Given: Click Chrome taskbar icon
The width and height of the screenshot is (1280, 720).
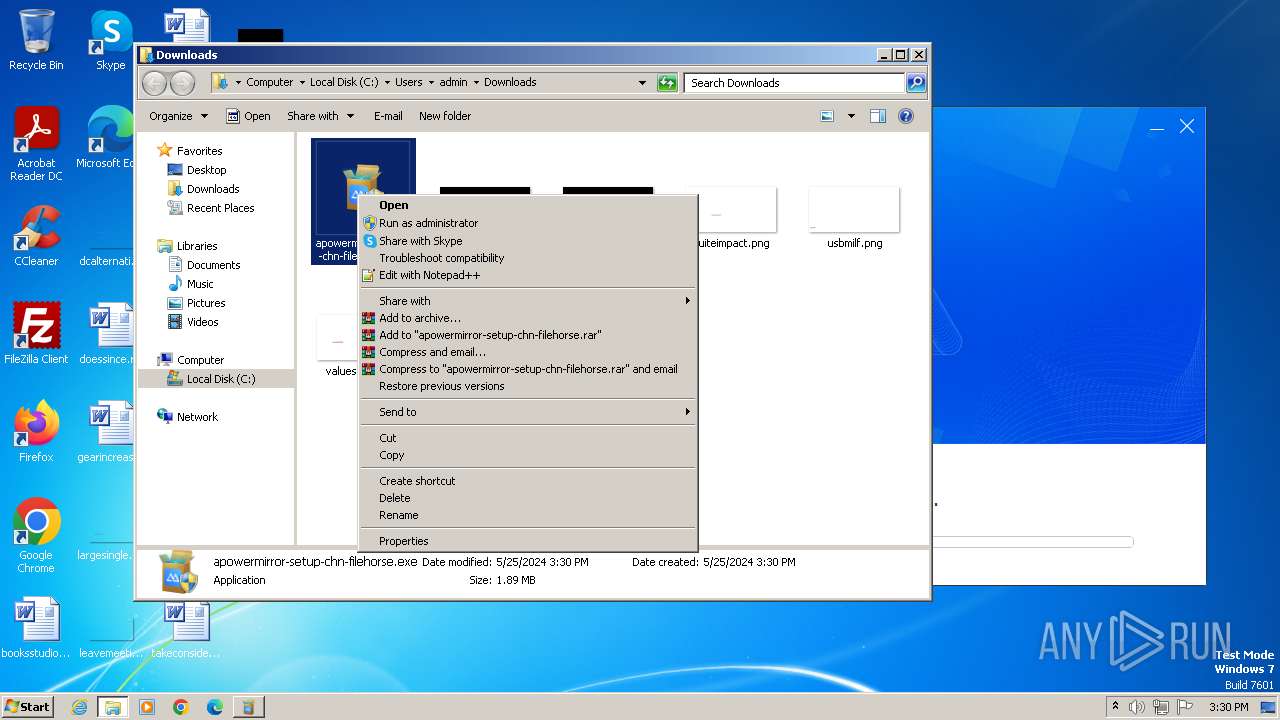Looking at the screenshot, I should pos(181,707).
